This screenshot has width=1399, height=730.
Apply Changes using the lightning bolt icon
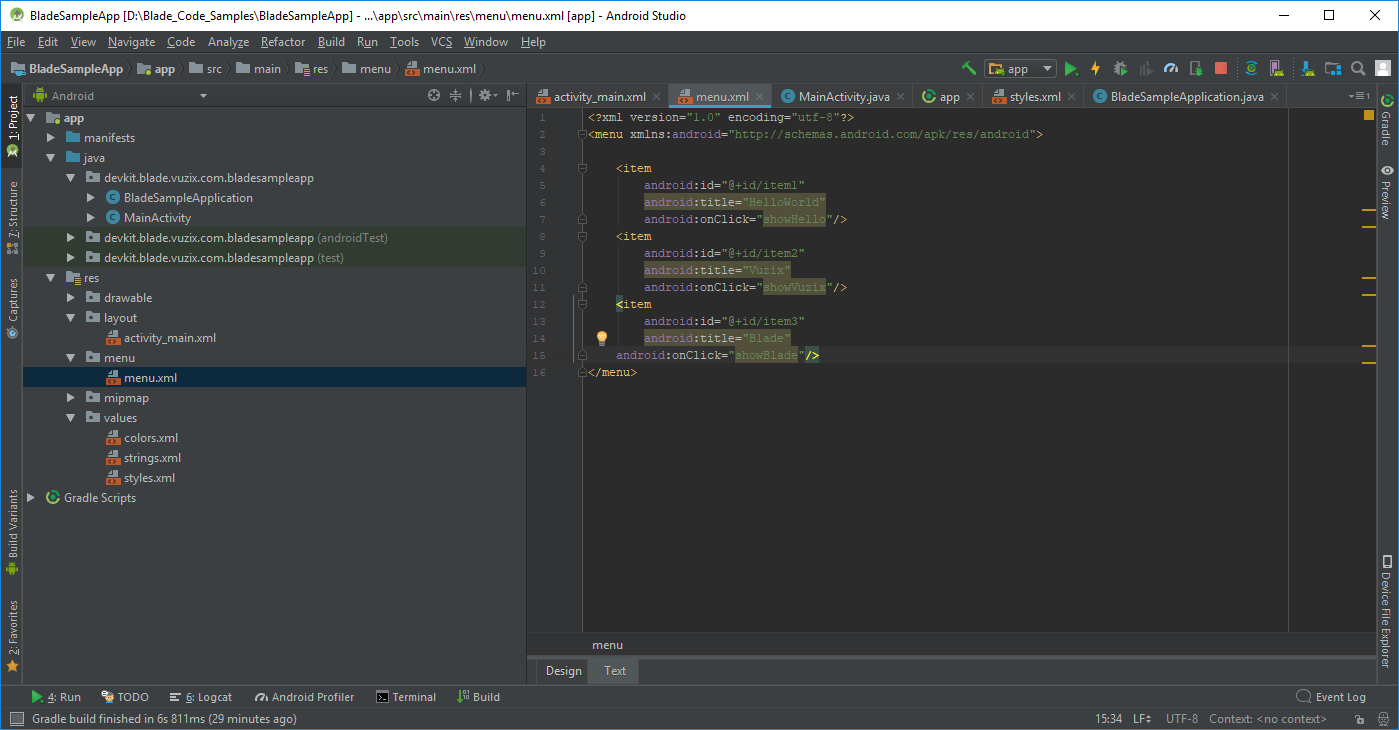click(1095, 69)
